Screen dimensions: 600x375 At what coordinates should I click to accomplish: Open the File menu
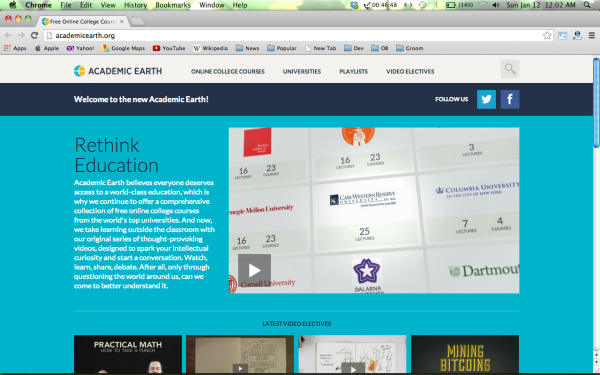[66, 5]
